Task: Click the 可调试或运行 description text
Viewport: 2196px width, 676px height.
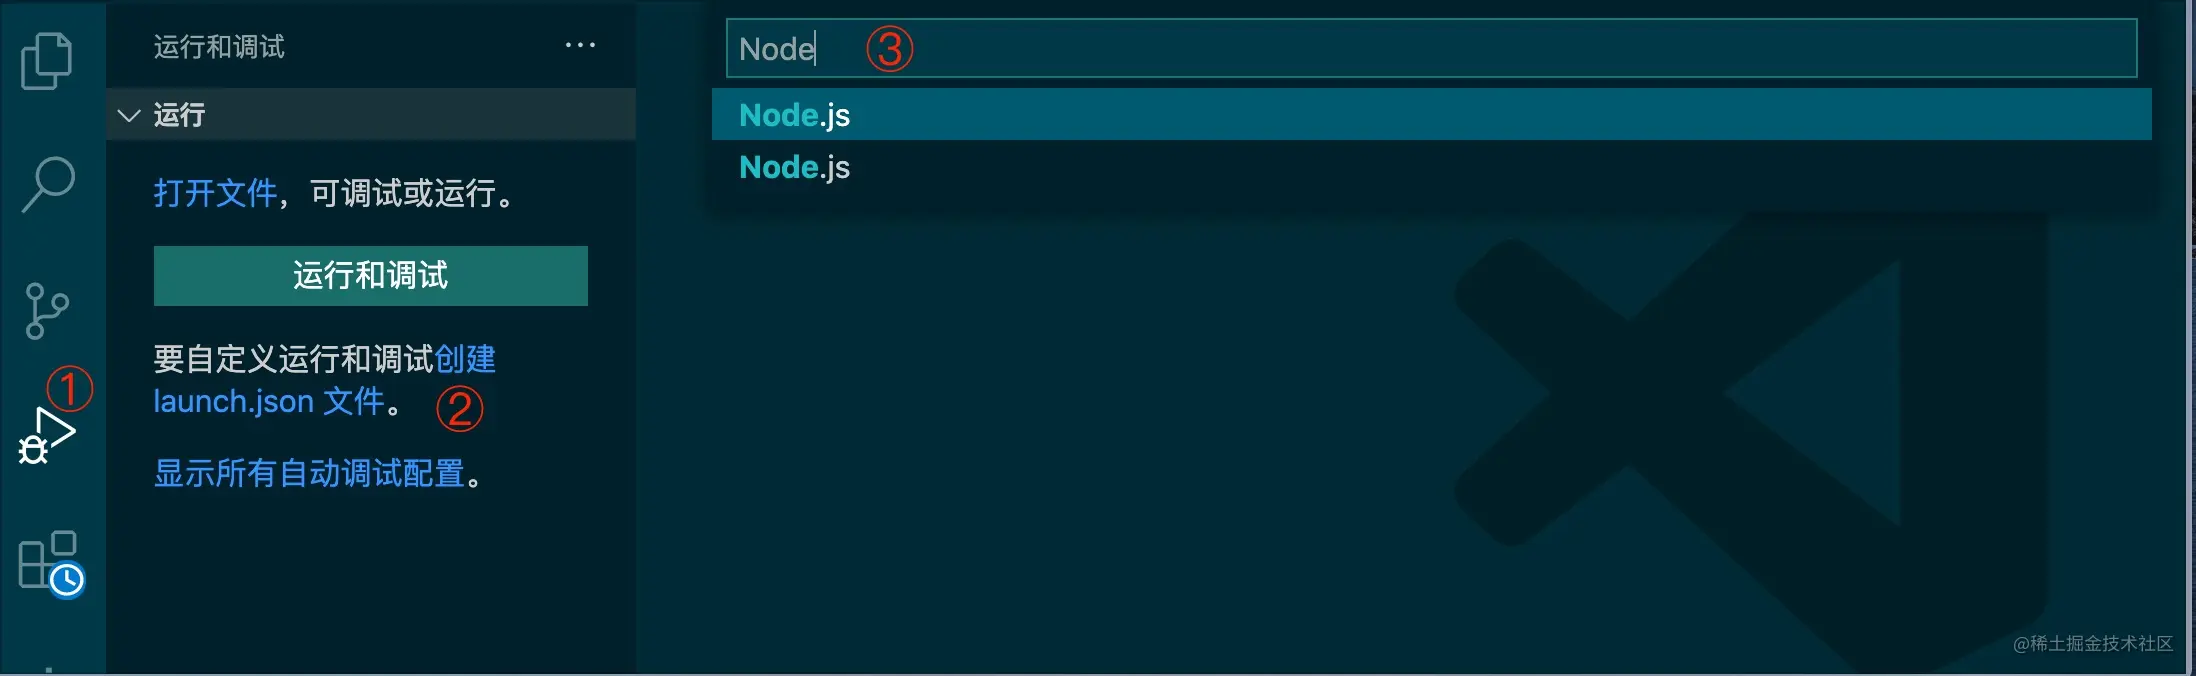Action: click(403, 193)
